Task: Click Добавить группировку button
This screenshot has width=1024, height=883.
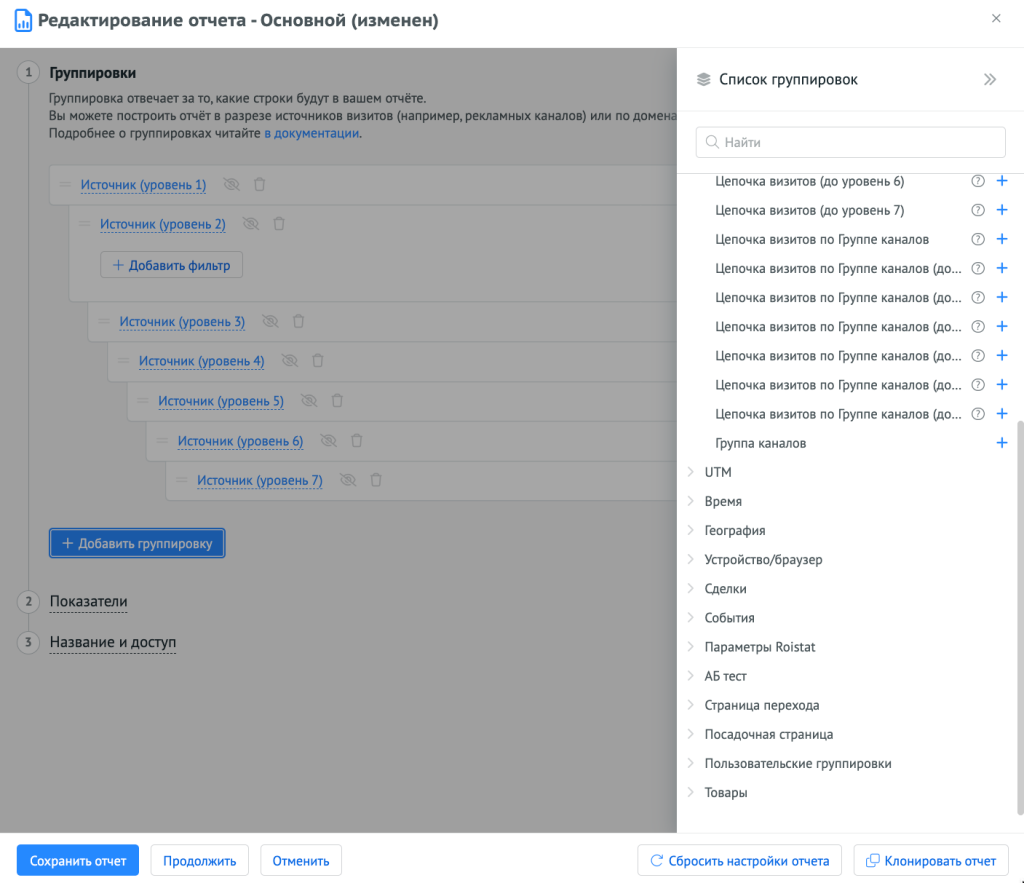Action: (137, 543)
